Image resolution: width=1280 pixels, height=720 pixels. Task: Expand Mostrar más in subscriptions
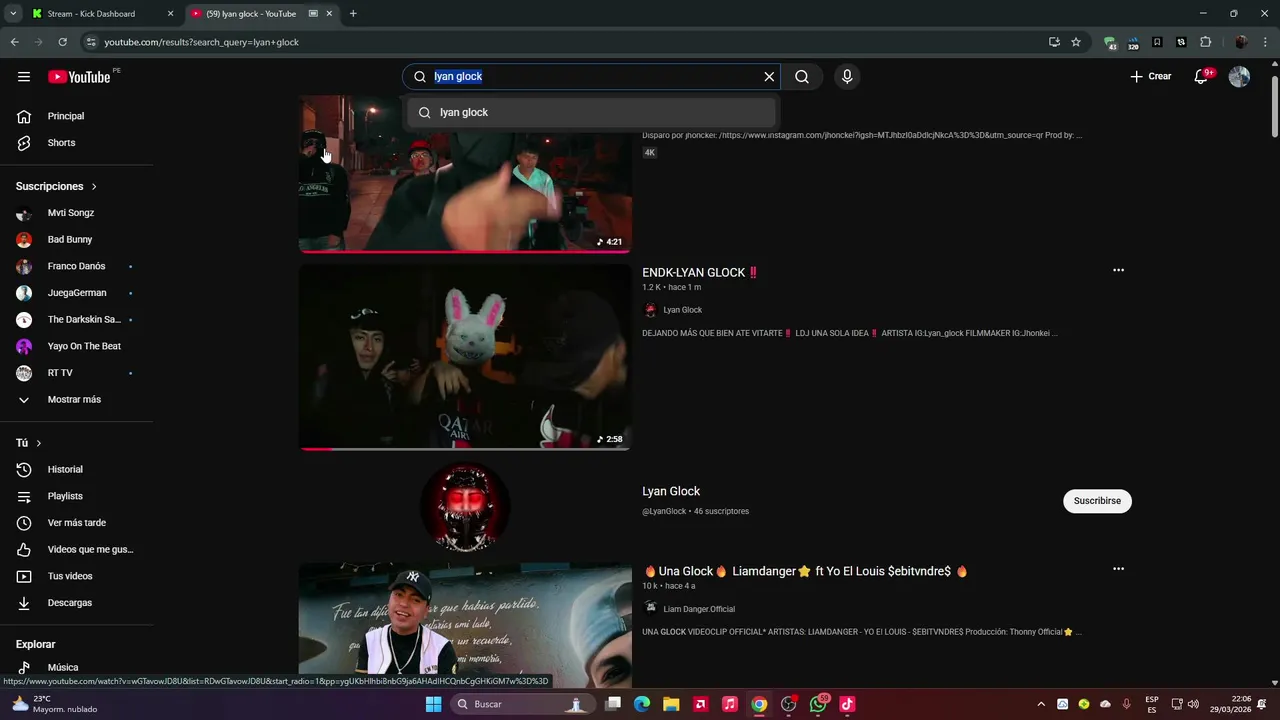pos(77,400)
